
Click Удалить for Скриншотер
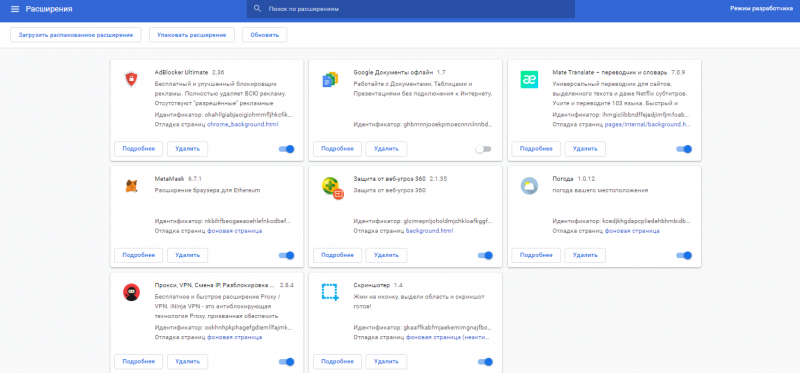point(386,362)
